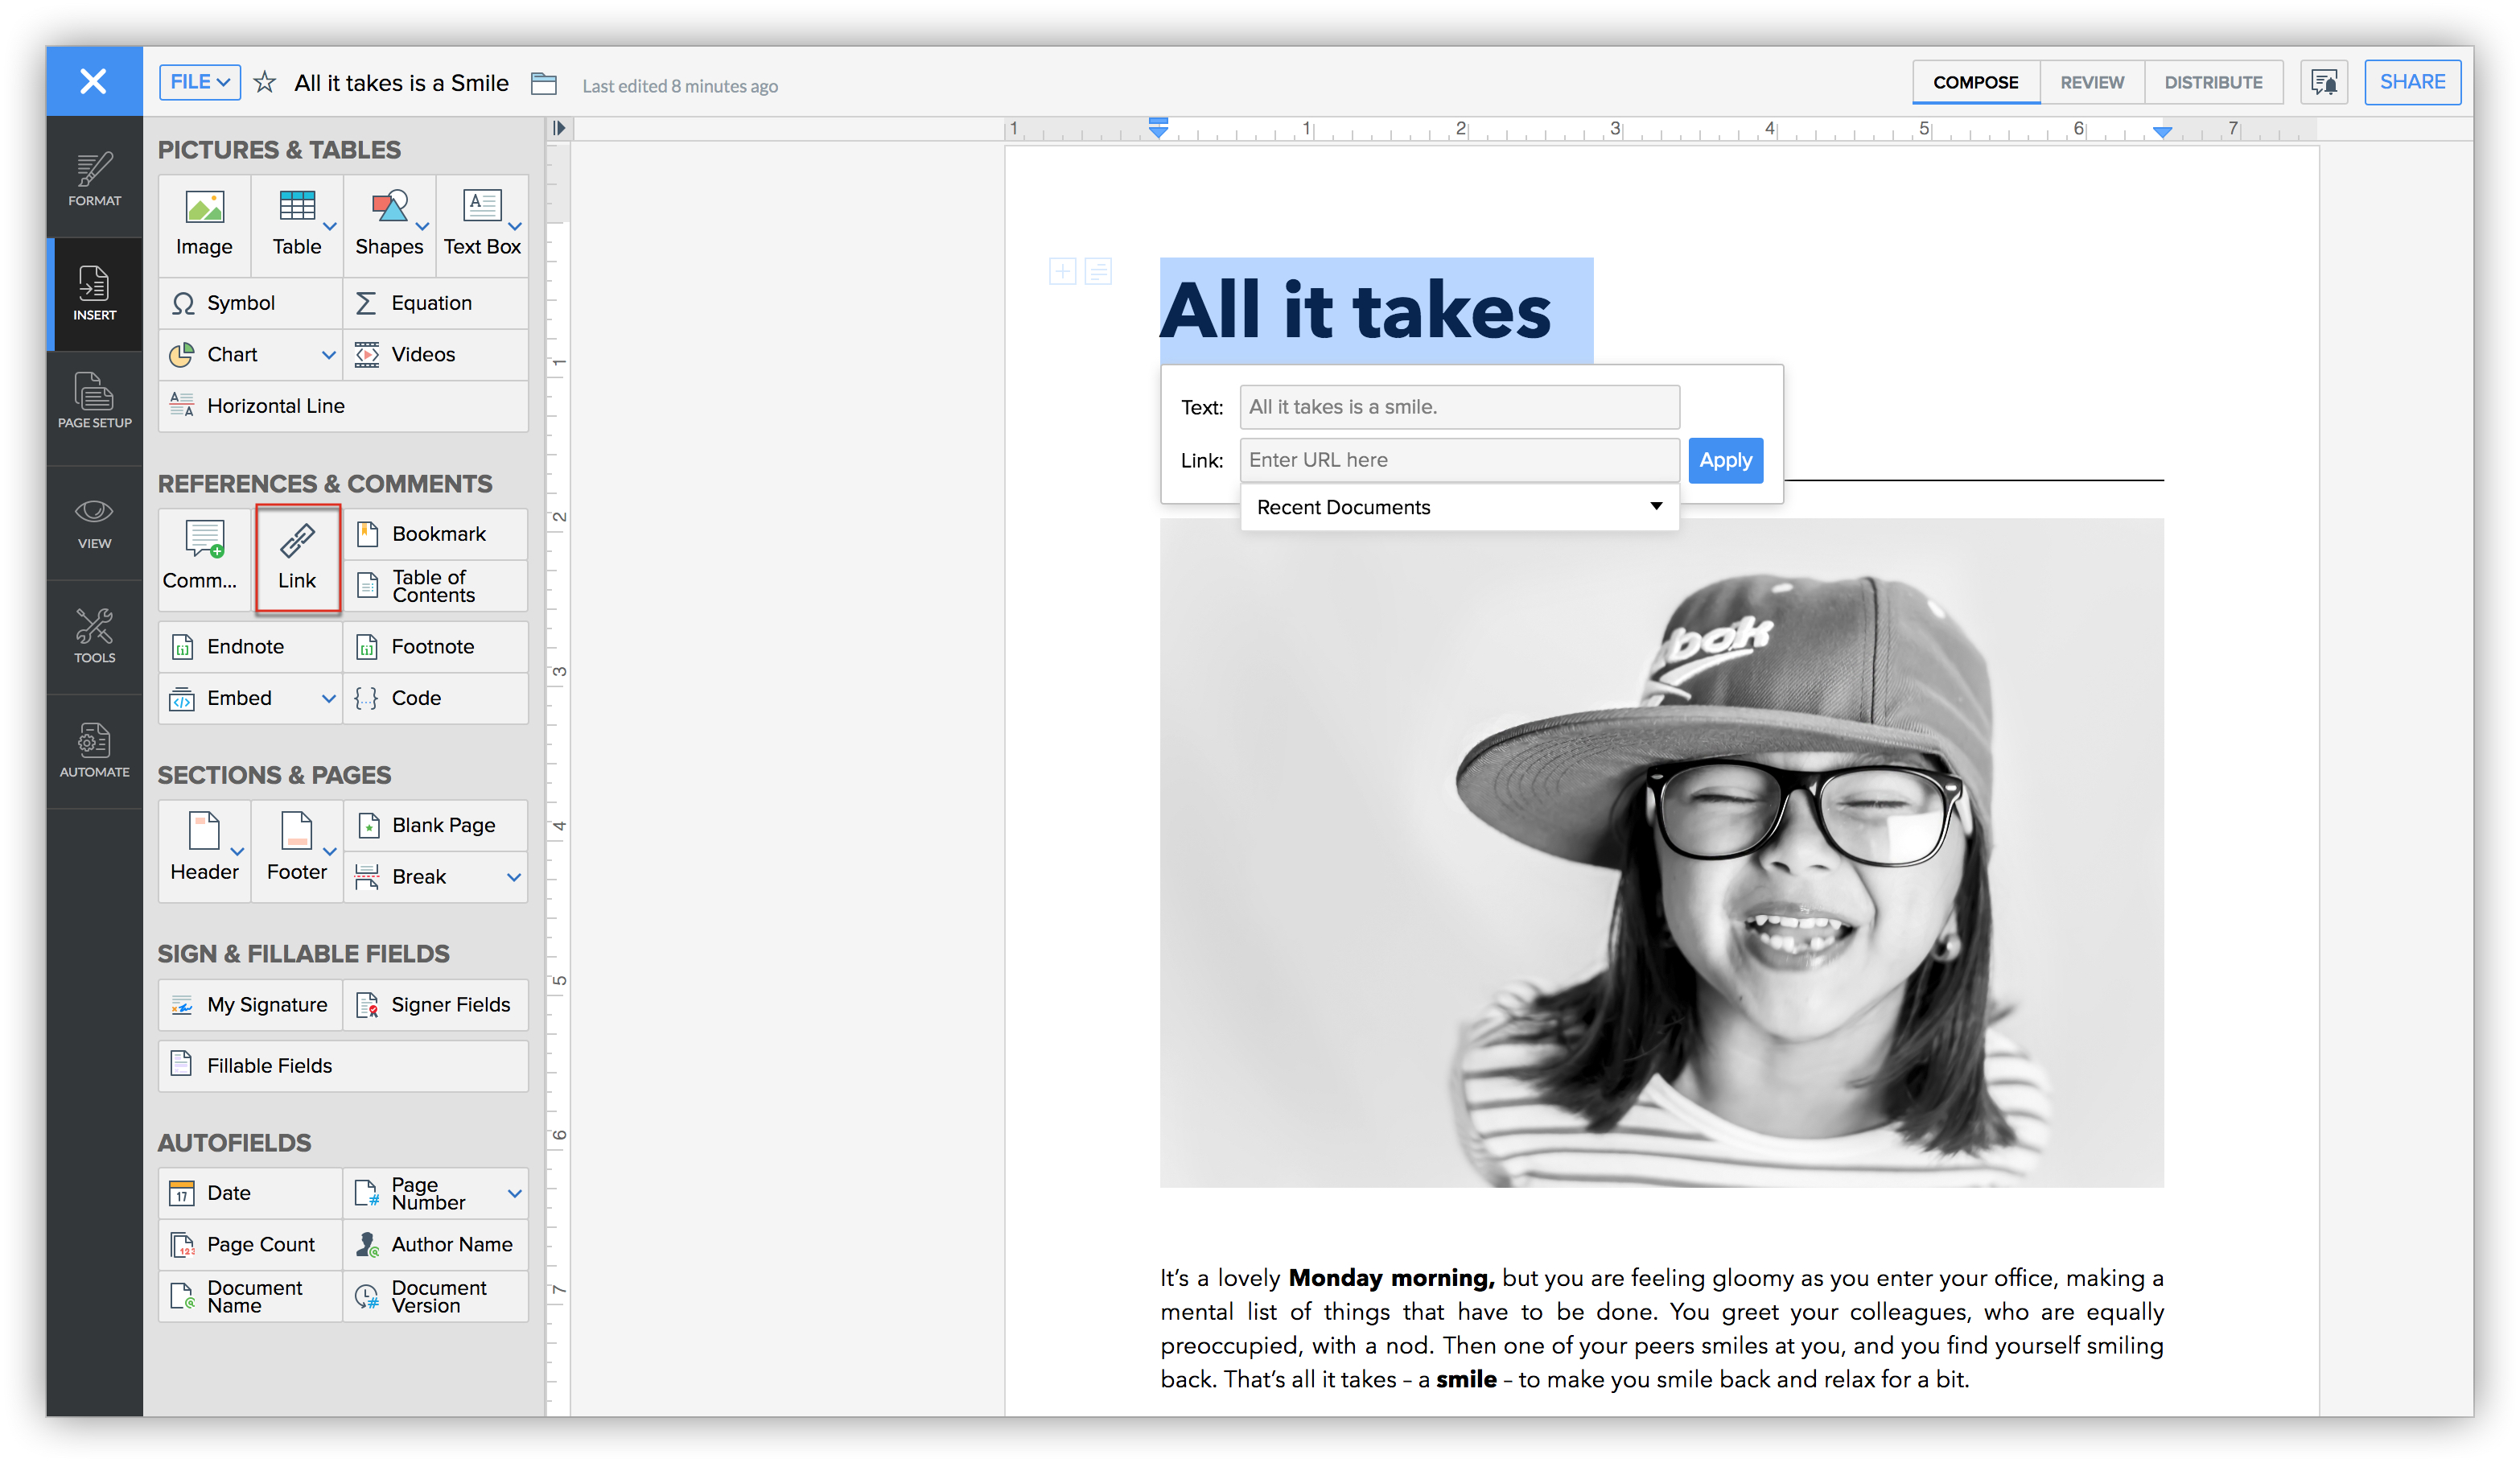
Task: Open the FILE dropdown menu
Action: pos(199,82)
